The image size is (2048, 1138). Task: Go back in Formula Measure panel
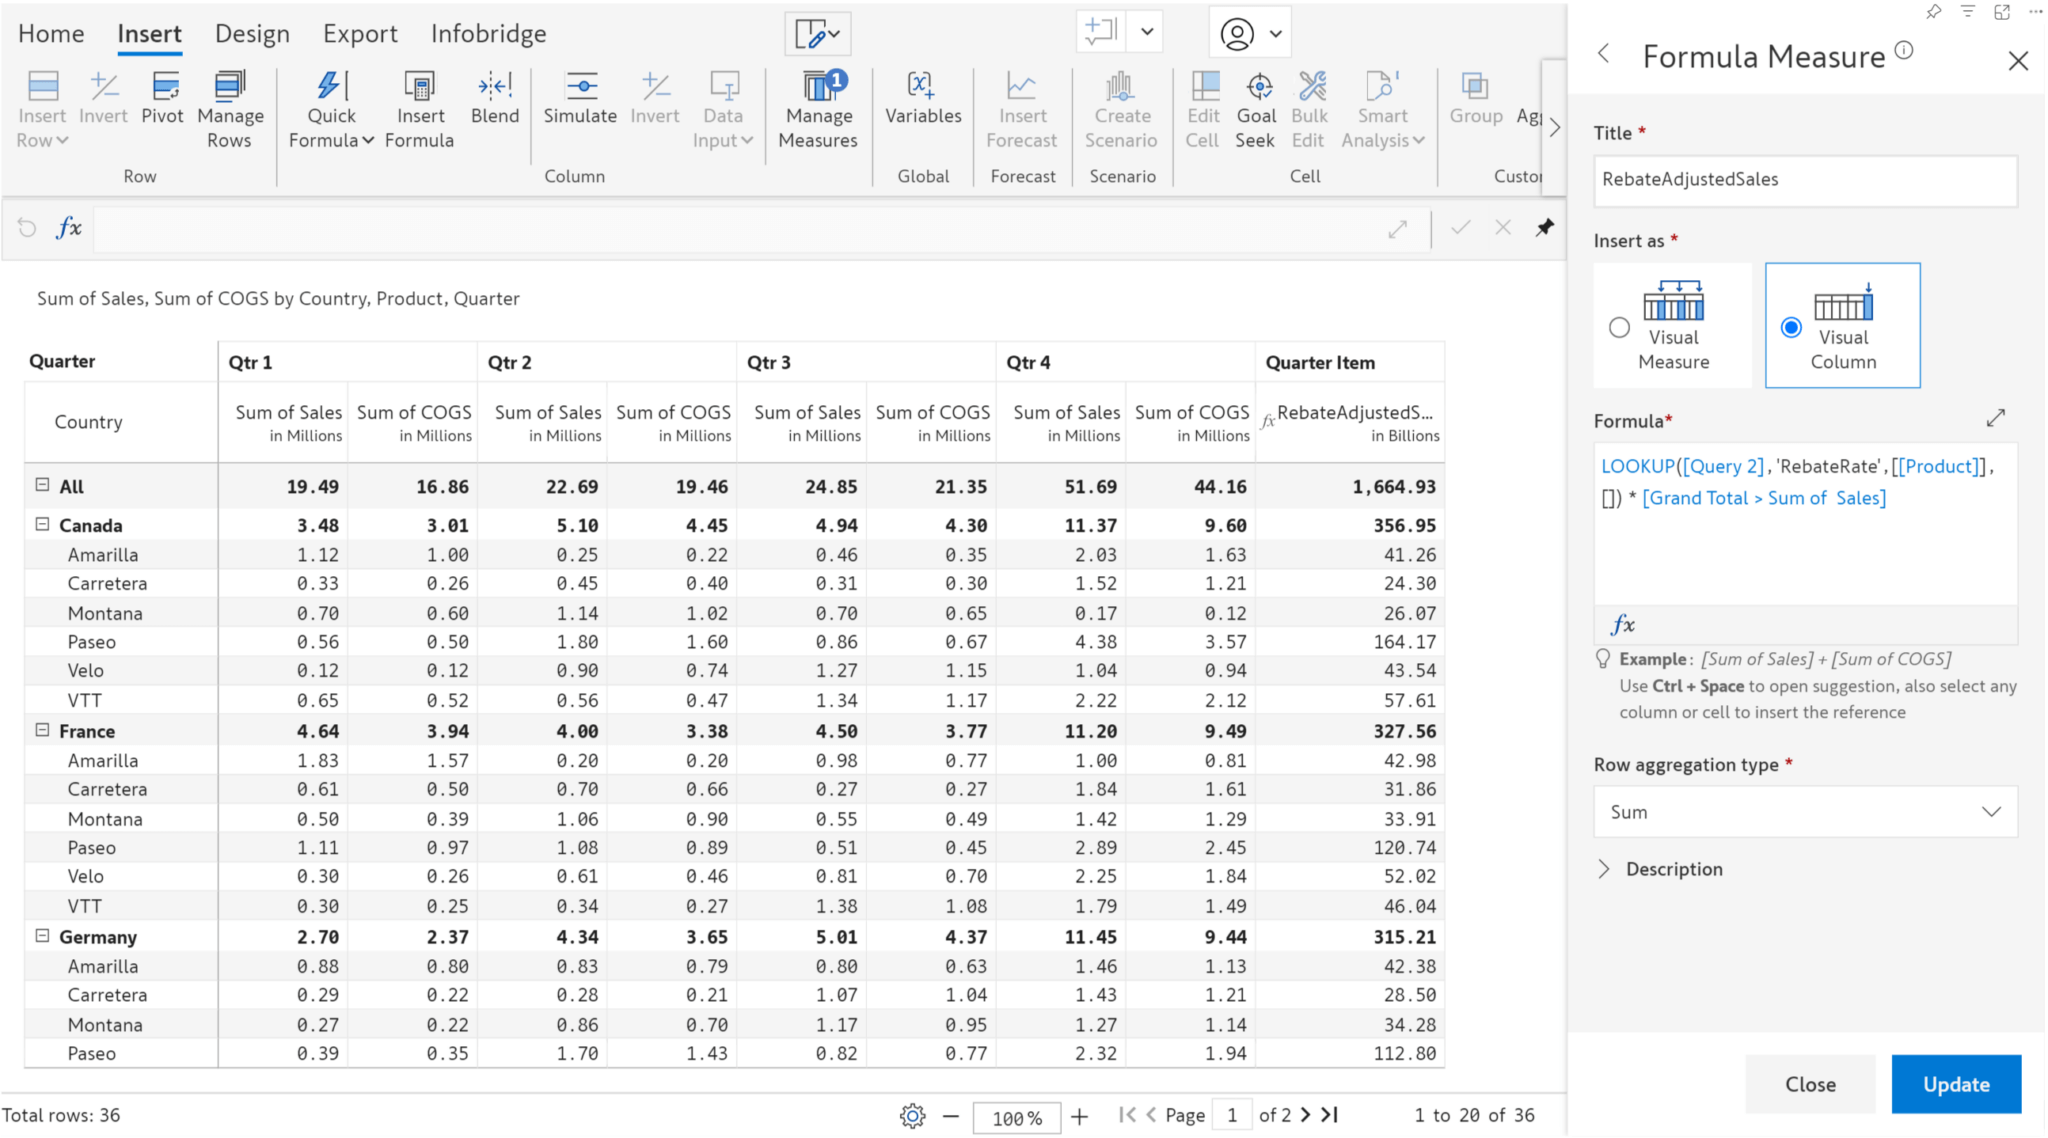point(1604,54)
